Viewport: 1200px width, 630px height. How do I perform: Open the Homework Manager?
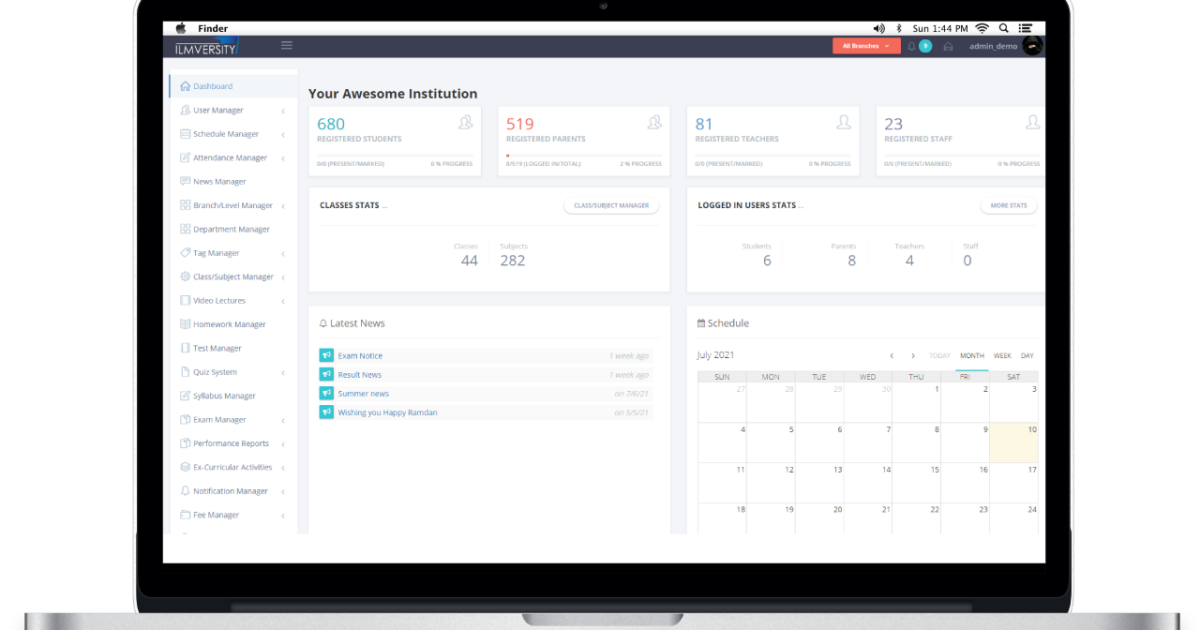(x=220, y=324)
